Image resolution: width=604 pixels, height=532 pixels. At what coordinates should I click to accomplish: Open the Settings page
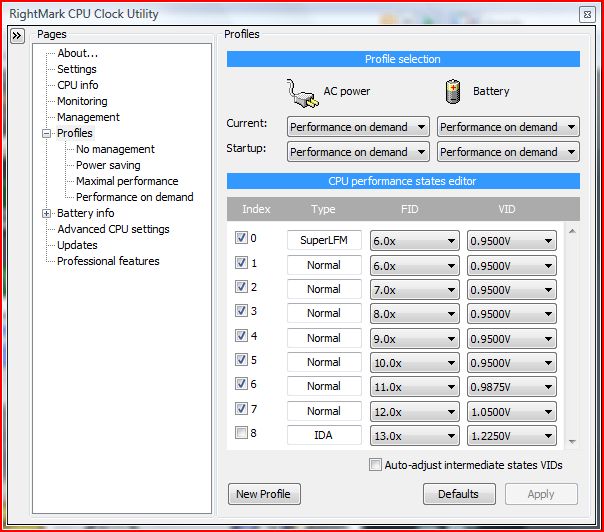(x=77, y=69)
